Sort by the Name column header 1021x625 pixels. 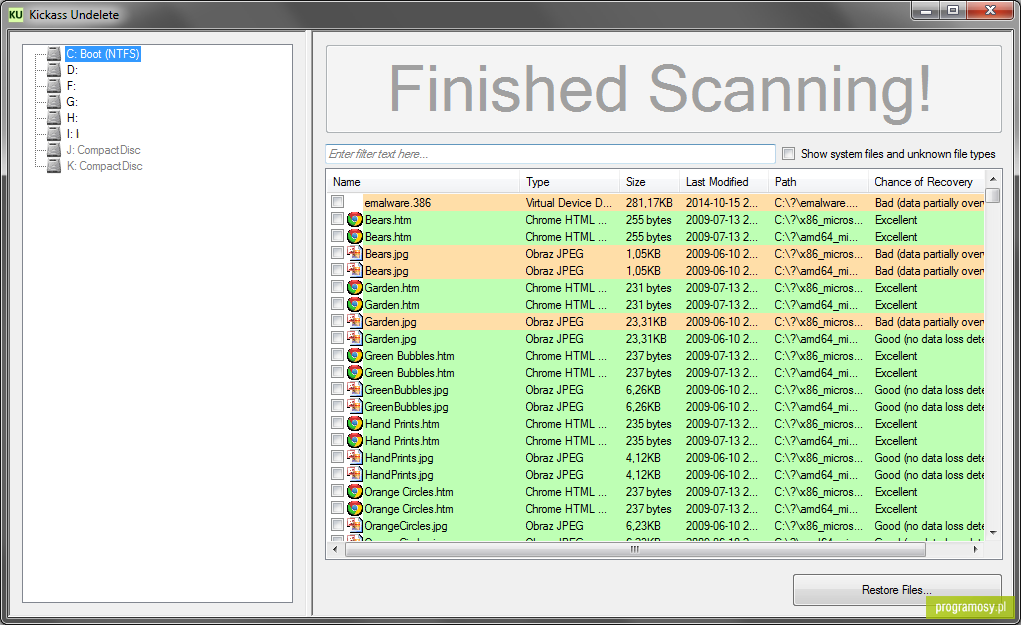(x=423, y=182)
